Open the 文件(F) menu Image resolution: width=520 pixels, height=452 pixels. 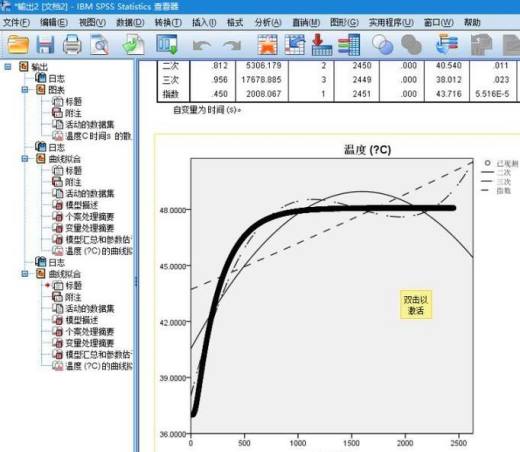[x=16, y=22]
